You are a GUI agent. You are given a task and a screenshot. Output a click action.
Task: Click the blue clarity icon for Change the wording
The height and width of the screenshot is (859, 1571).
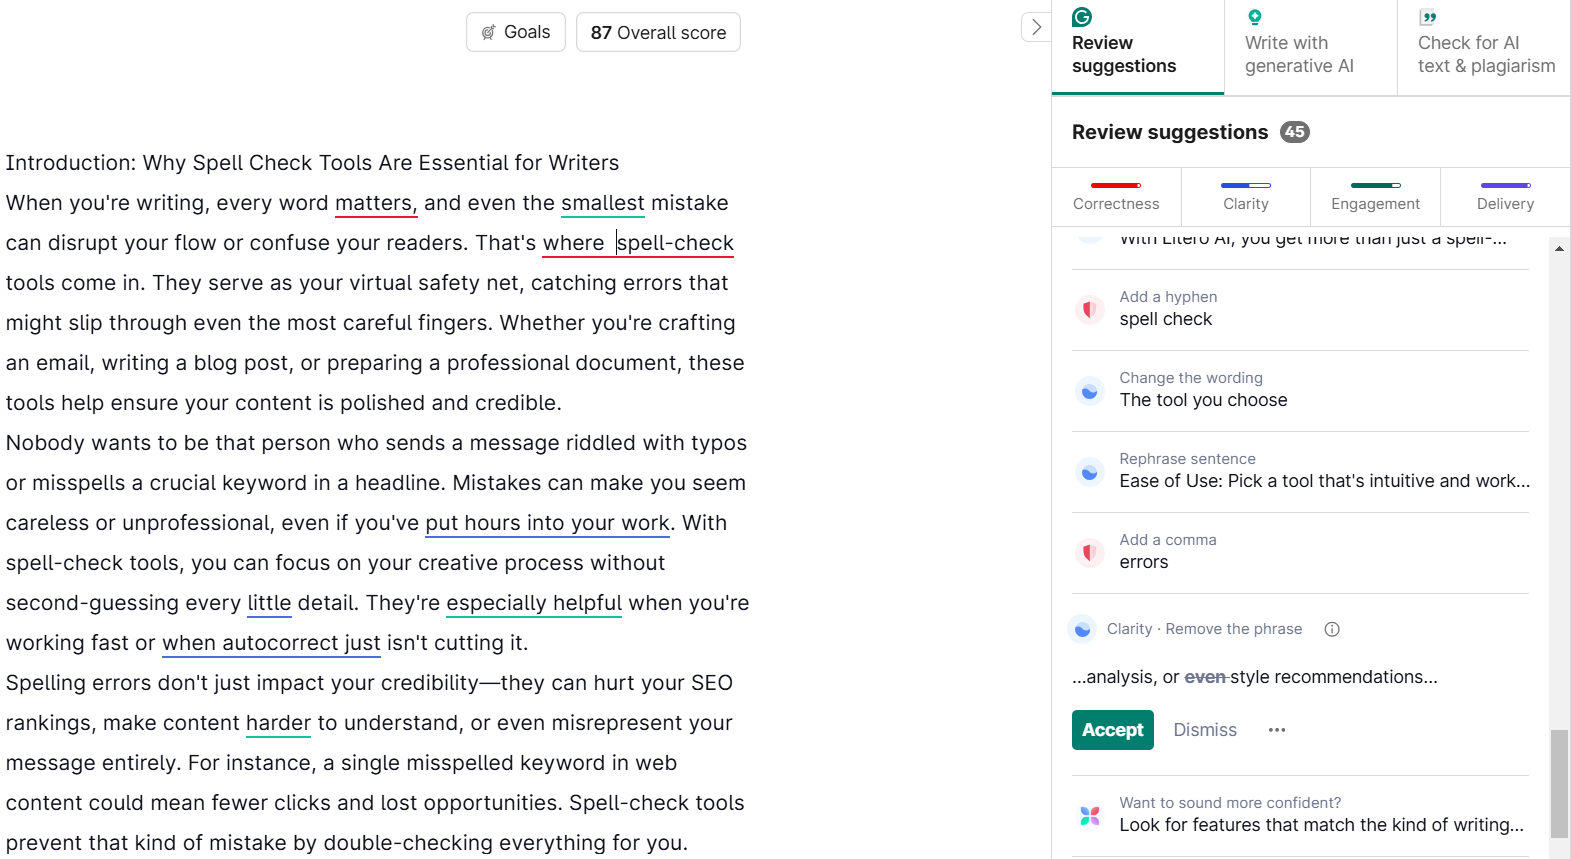click(x=1090, y=391)
